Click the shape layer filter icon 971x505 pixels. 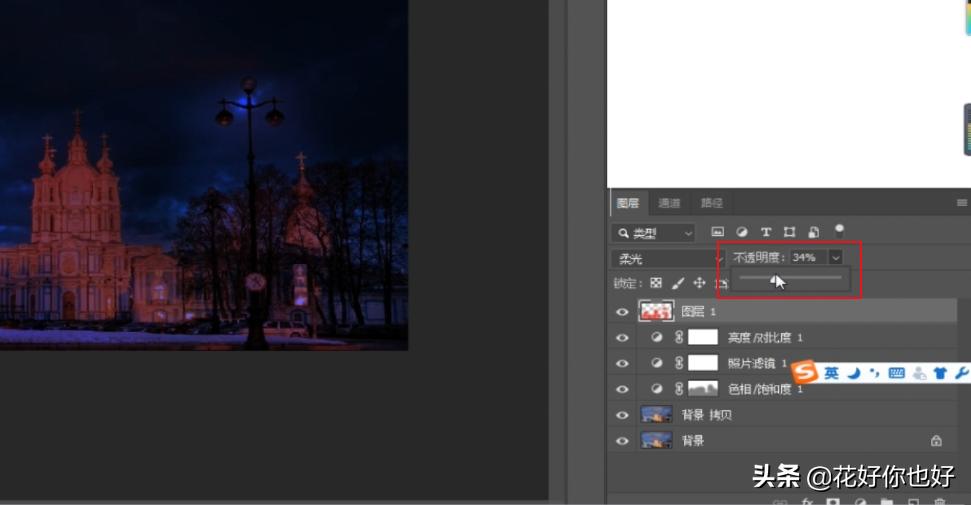point(790,232)
